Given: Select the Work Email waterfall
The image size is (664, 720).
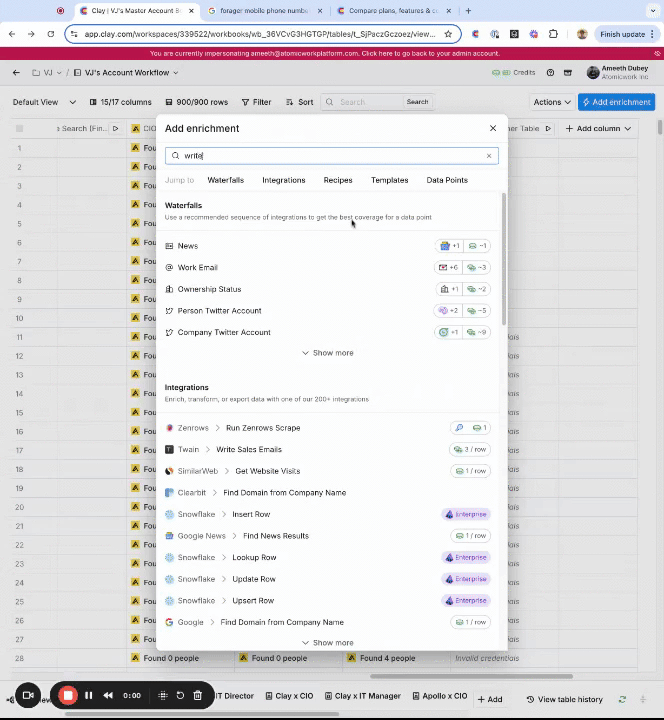Looking at the screenshot, I should pos(198,267).
